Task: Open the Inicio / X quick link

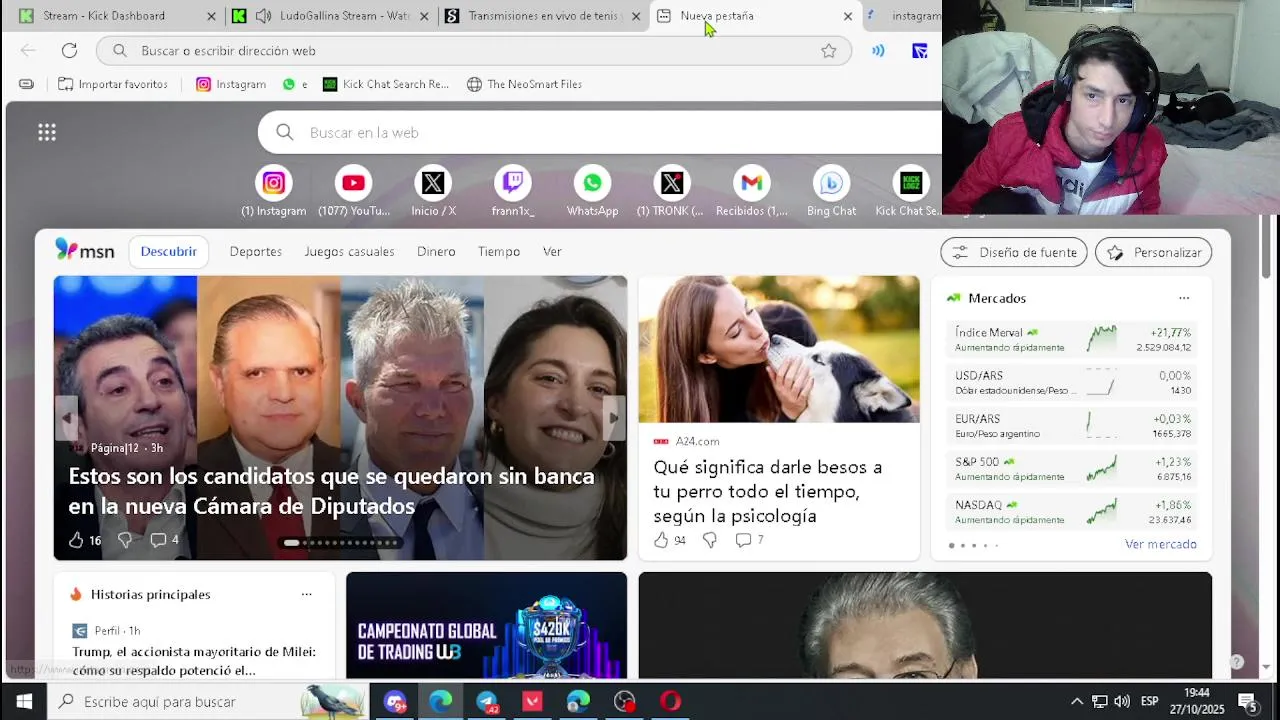Action: pos(433,192)
